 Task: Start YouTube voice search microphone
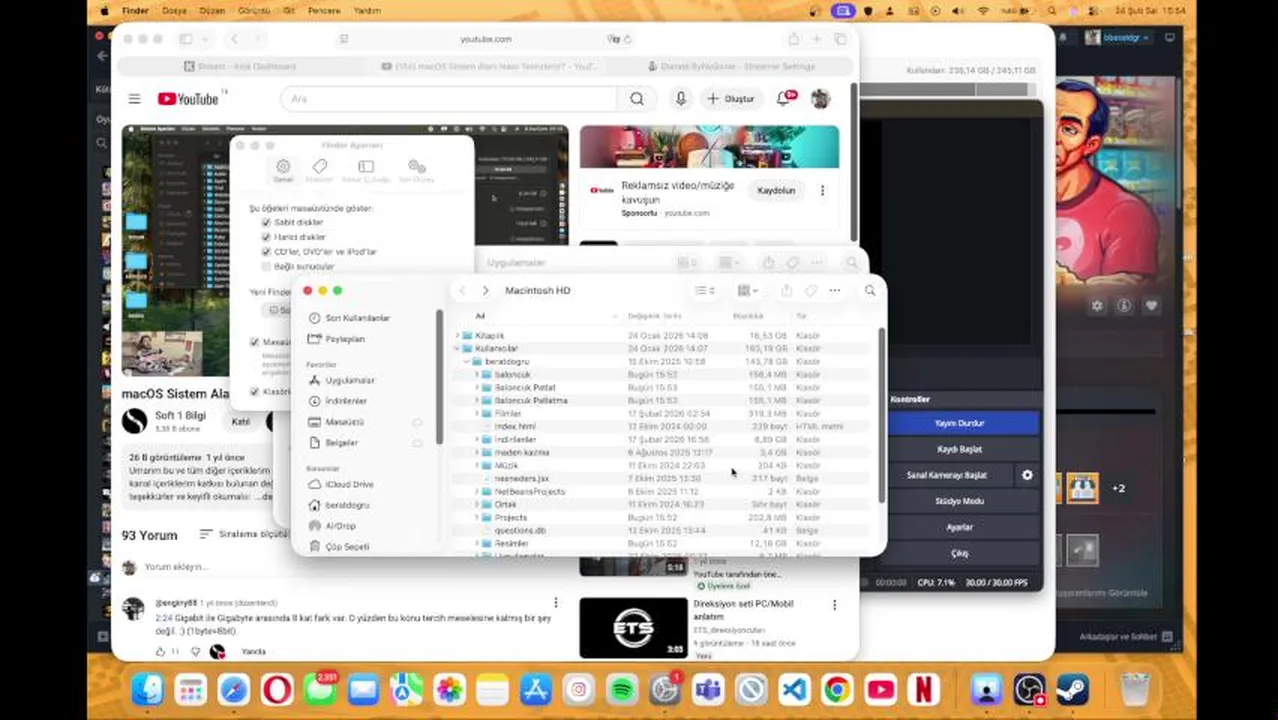[x=681, y=99]
